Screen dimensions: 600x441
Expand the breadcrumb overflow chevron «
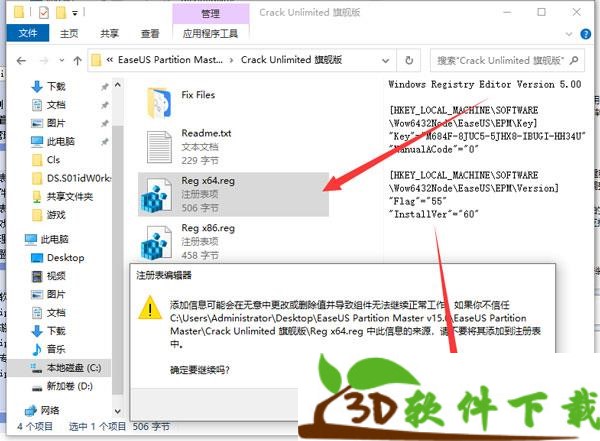109,60
